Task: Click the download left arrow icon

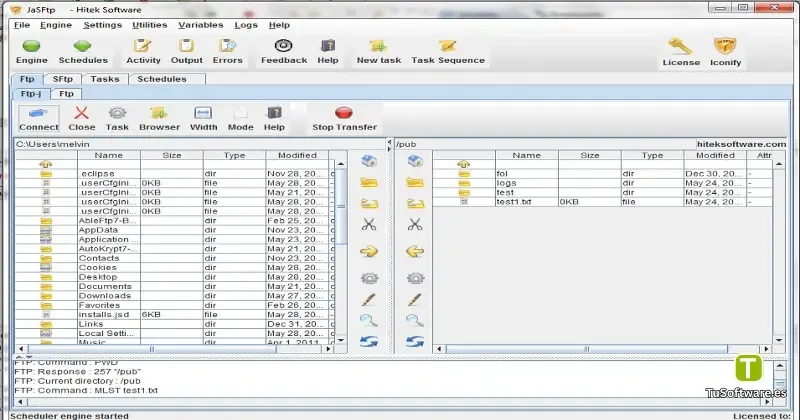Action: (415, 251)
